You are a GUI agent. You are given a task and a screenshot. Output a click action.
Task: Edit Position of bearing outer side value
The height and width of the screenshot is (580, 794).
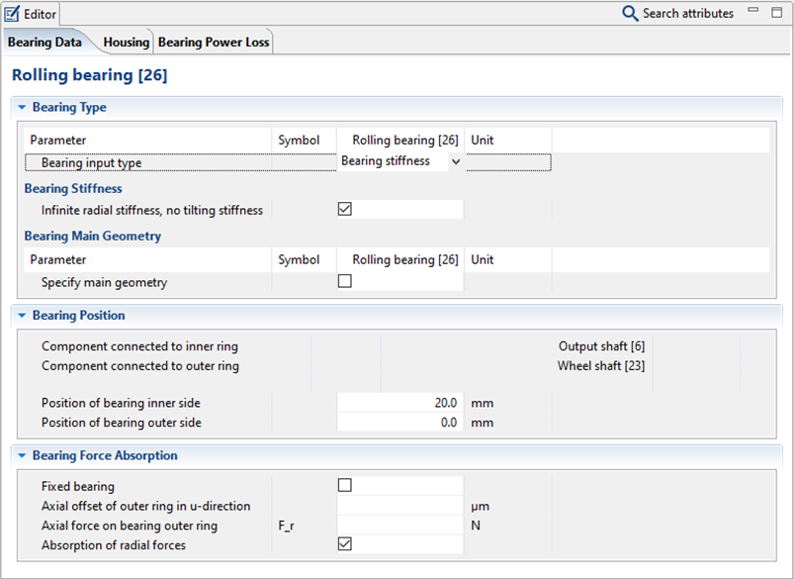pyautogui.click(x=399, y=423)
